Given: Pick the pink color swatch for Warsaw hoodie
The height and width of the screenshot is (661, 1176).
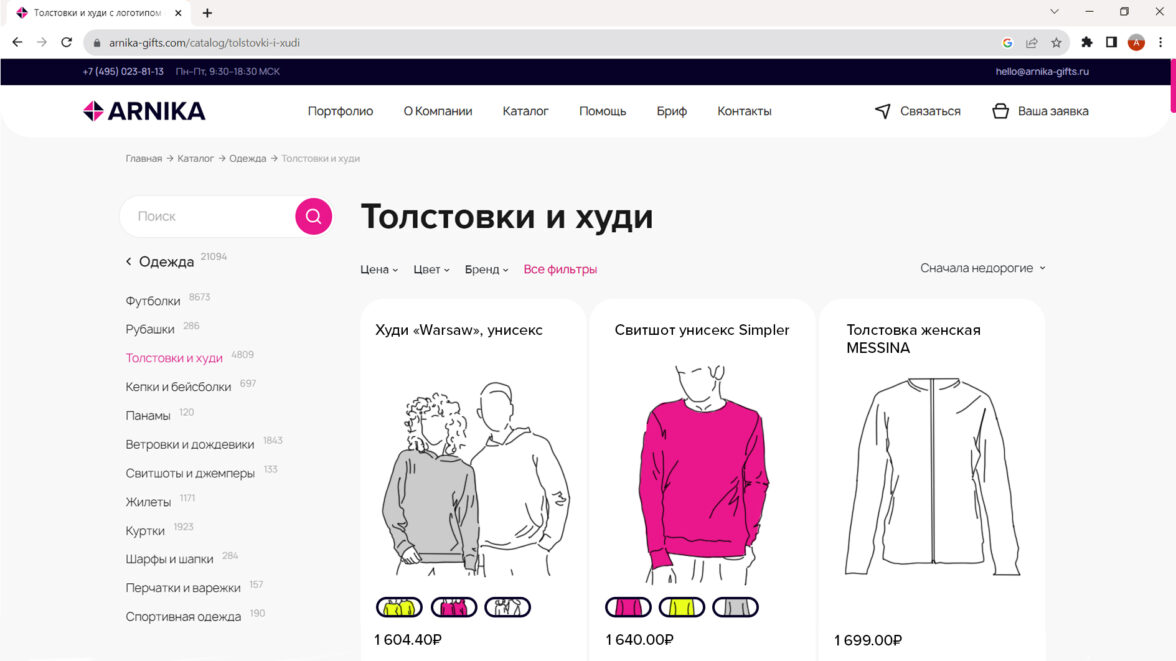Looking at the screenshot, I should point(454,607).
